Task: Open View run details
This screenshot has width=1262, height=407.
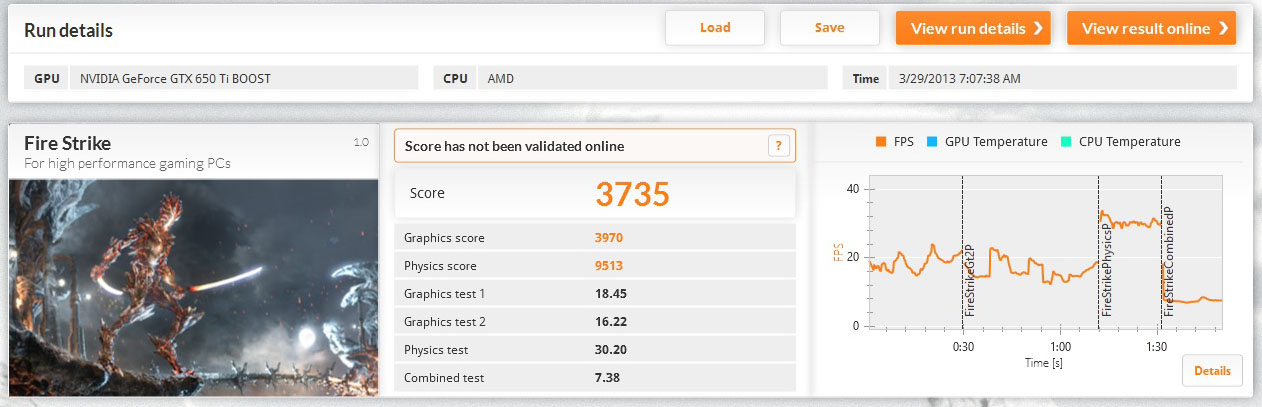Action: pyautogui.click(x=973, y=28)
